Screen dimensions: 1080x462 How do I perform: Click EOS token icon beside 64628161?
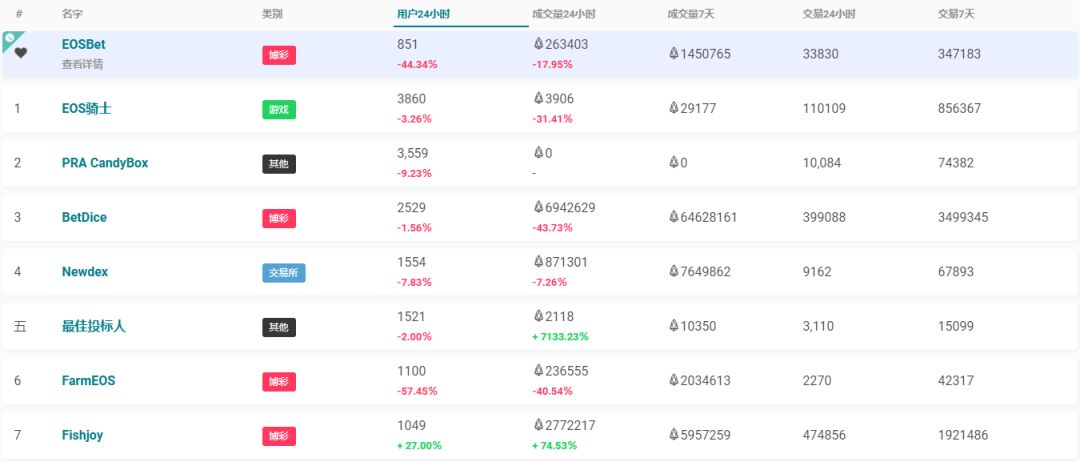point(674,217)
